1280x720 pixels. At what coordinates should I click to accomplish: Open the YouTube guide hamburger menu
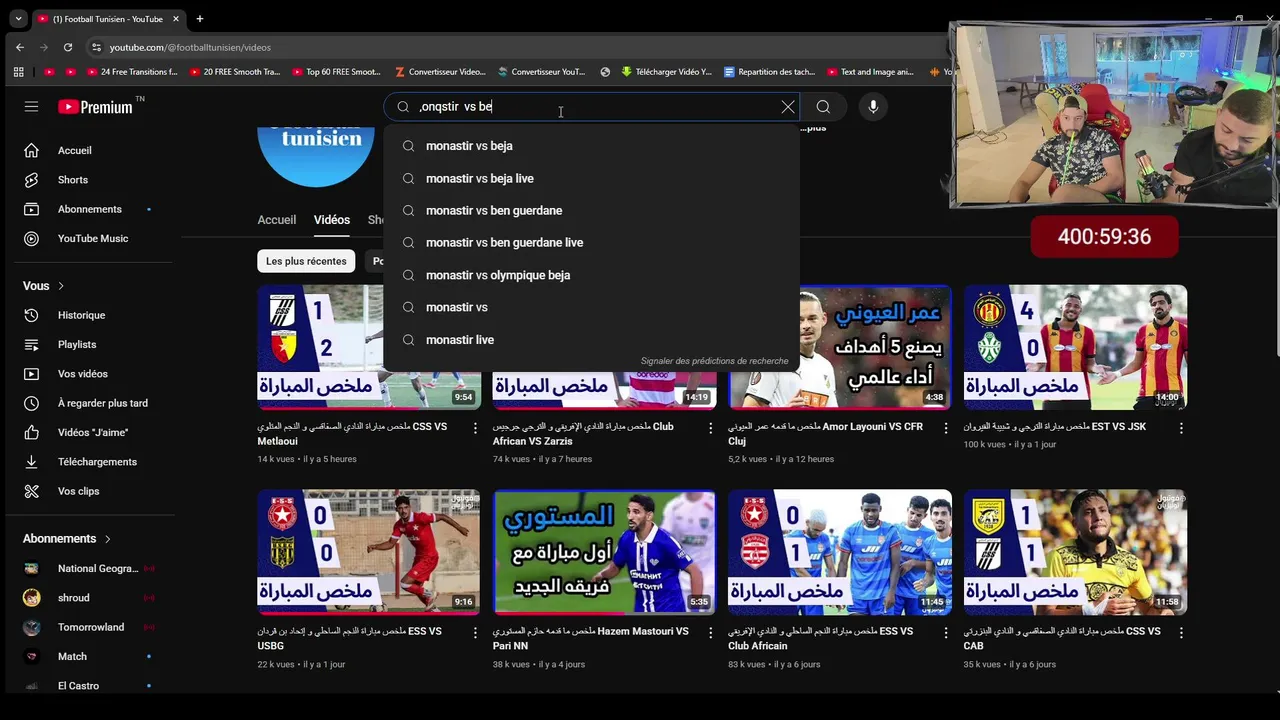(x=31, y=107)
